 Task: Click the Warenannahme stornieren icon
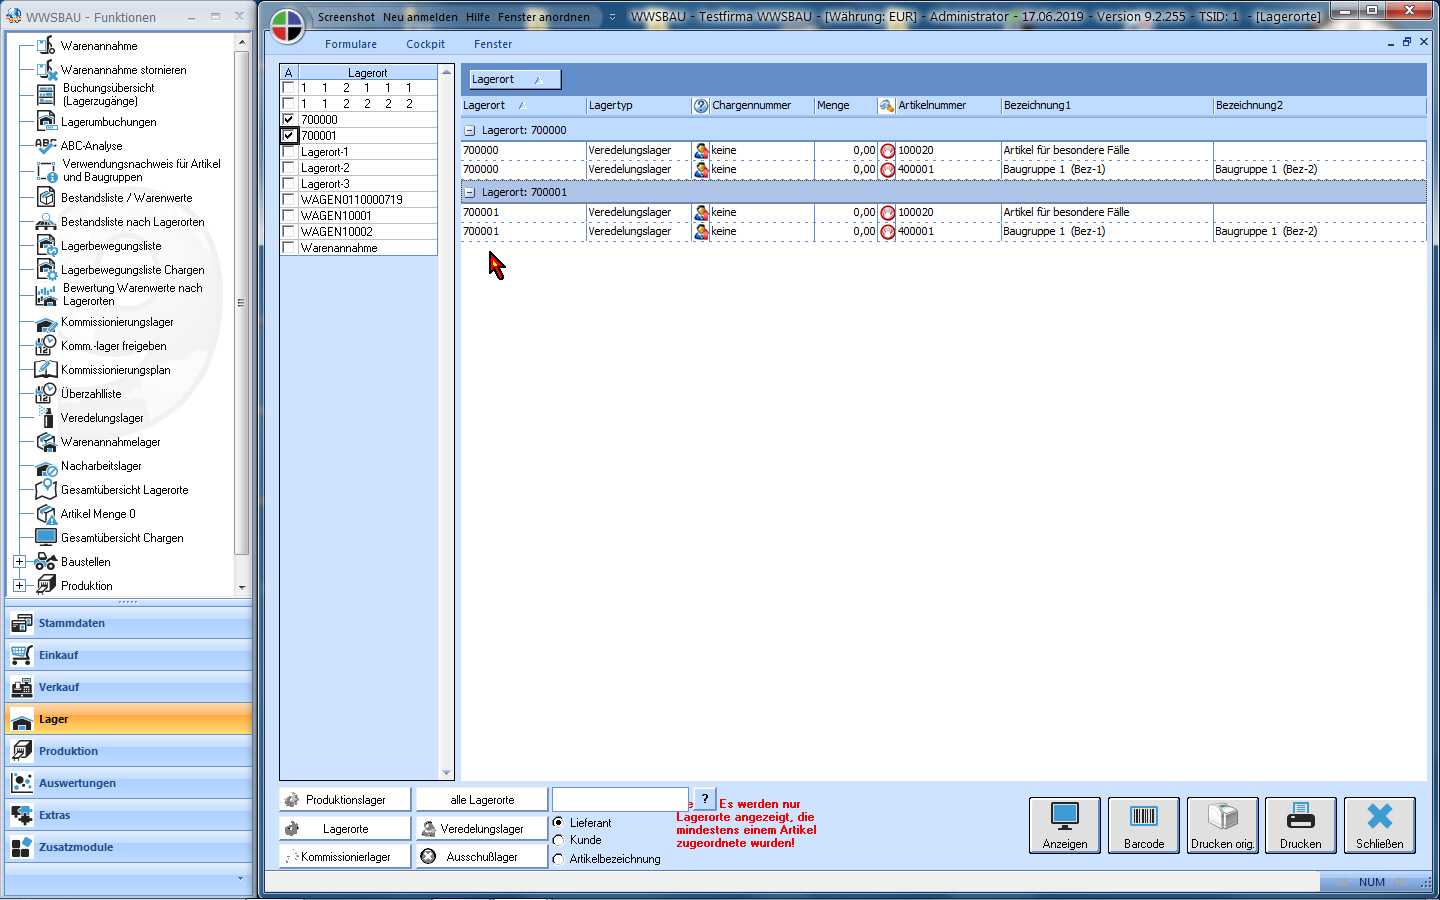pos(46,70)
